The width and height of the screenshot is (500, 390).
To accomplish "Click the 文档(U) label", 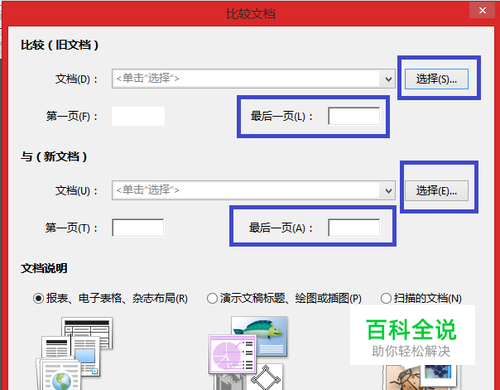I will [76, 191].
